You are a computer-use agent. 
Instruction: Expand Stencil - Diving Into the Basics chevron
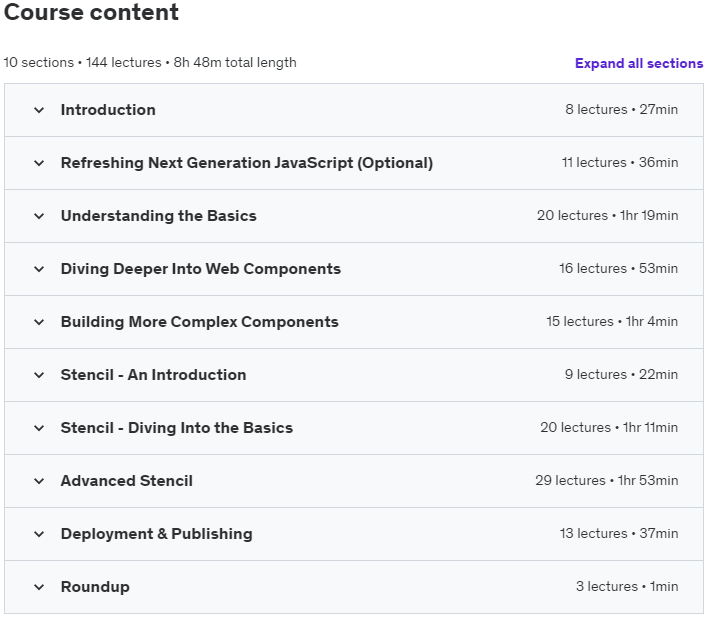39,428
